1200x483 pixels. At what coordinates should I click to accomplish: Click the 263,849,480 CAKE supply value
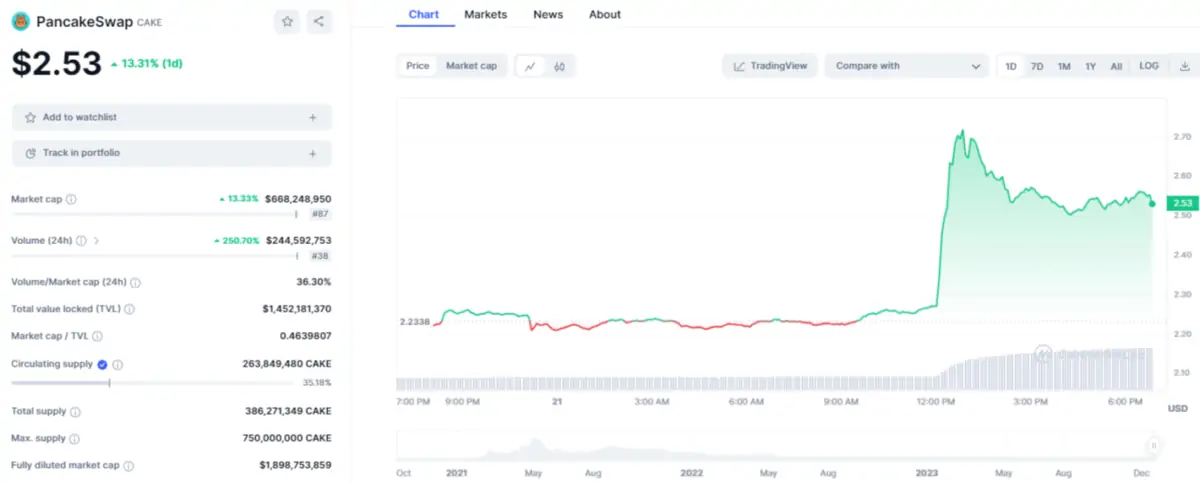(x=287, y=364)
